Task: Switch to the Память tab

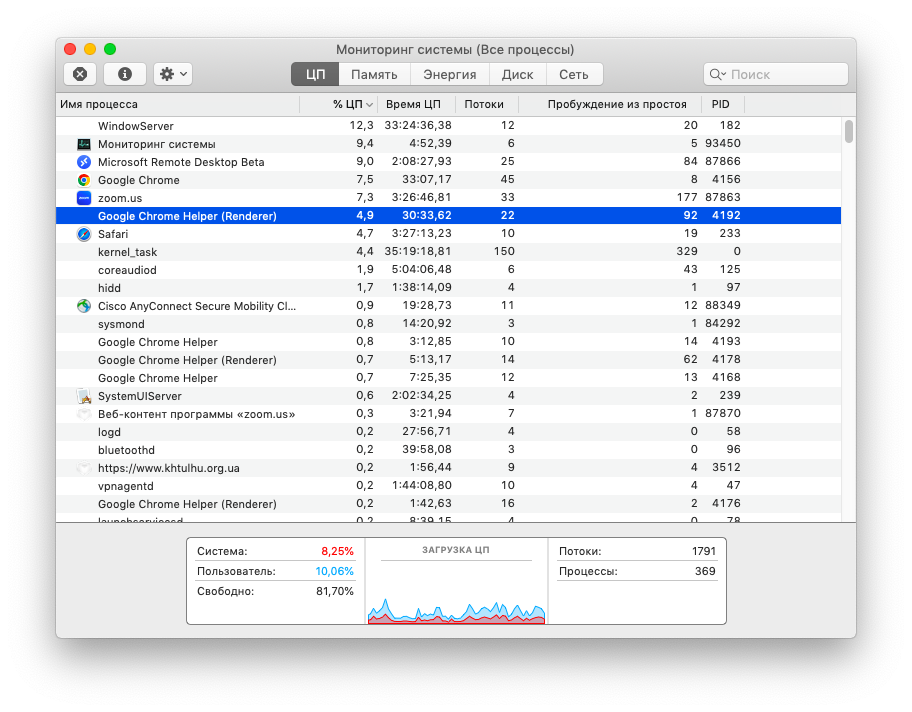Action: click(374, 74)
